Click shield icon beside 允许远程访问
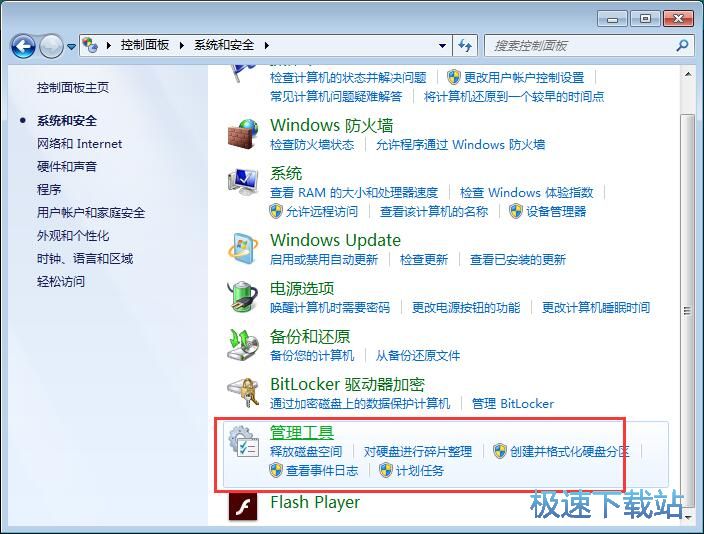 coord(276,211)
